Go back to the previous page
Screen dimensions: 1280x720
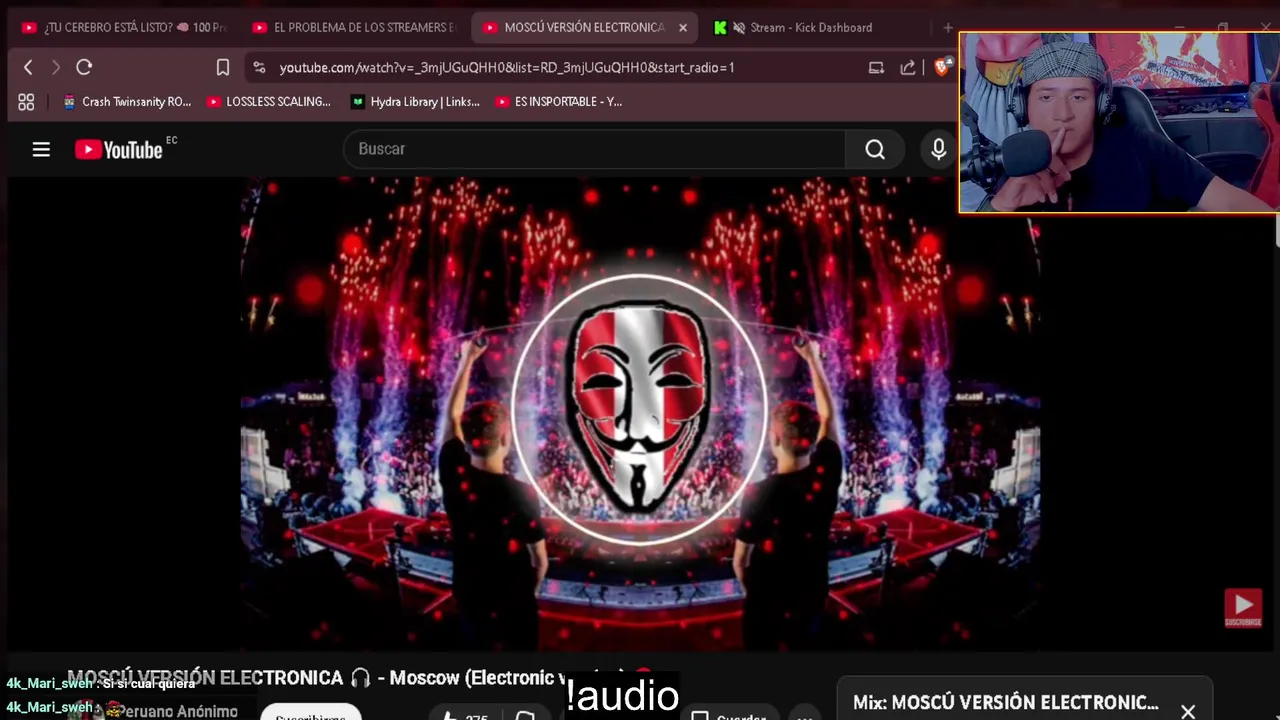pos(28,67)
